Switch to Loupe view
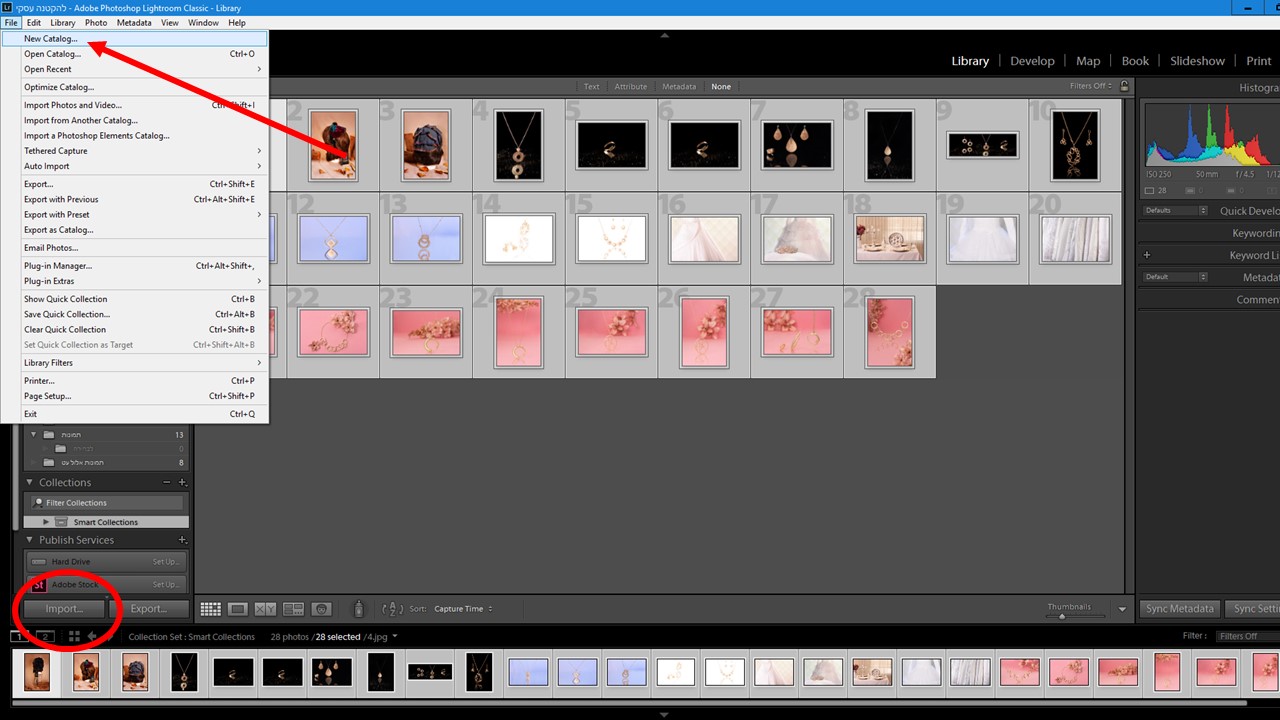Viewport: 1280px width, 720px height. pos(238,609)
